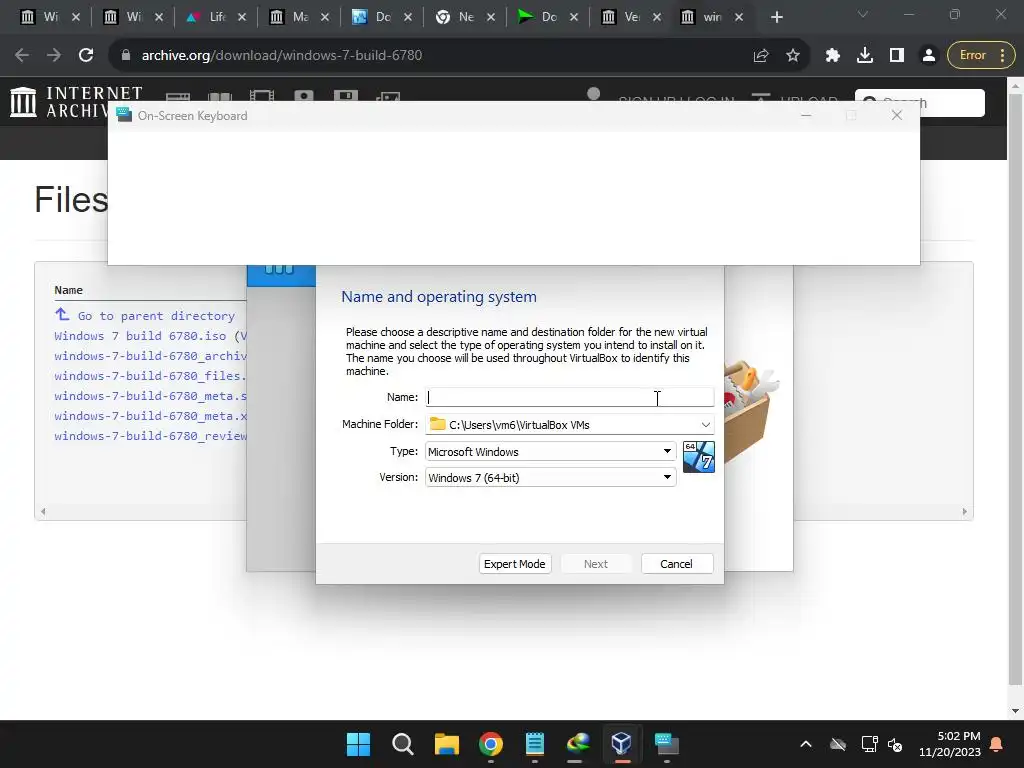1024x768 pixels.
Task: Close the Life tab
Action: pyautogui.click(x=242, y=18)
